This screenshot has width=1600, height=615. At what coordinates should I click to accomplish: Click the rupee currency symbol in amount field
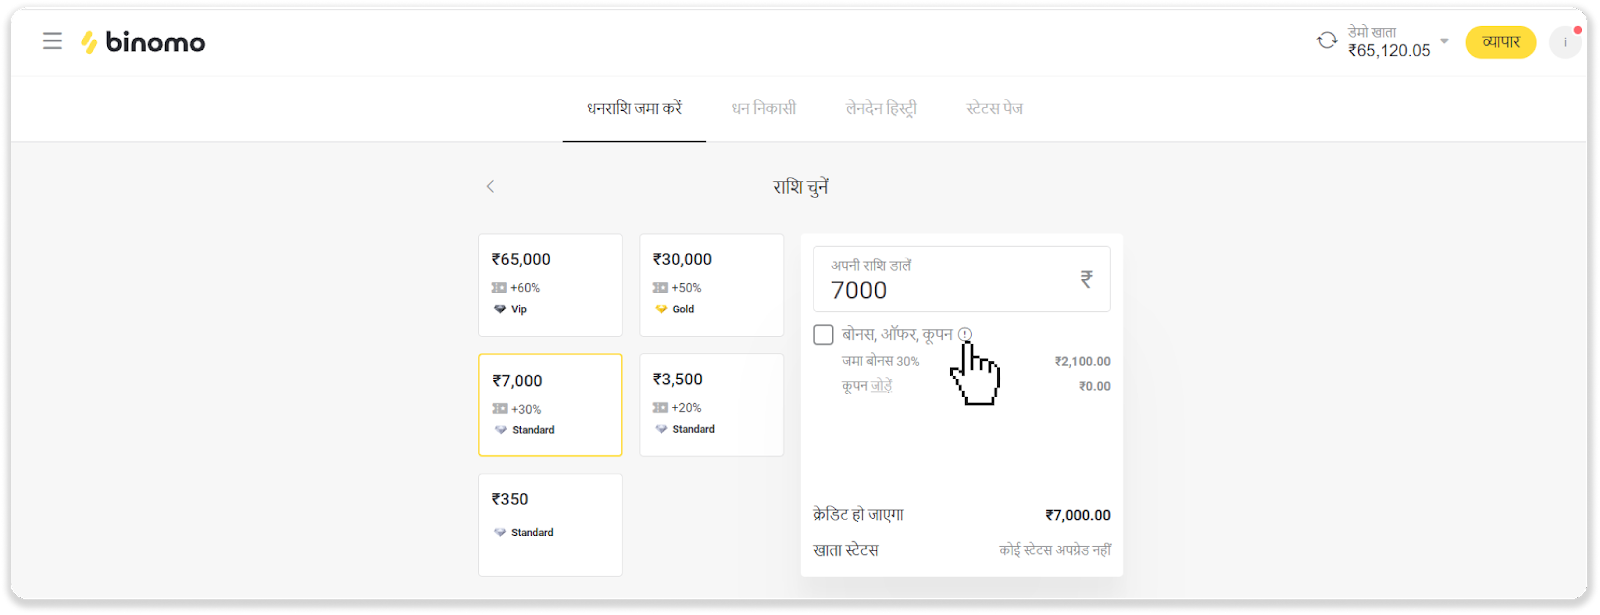(1086, 279)
